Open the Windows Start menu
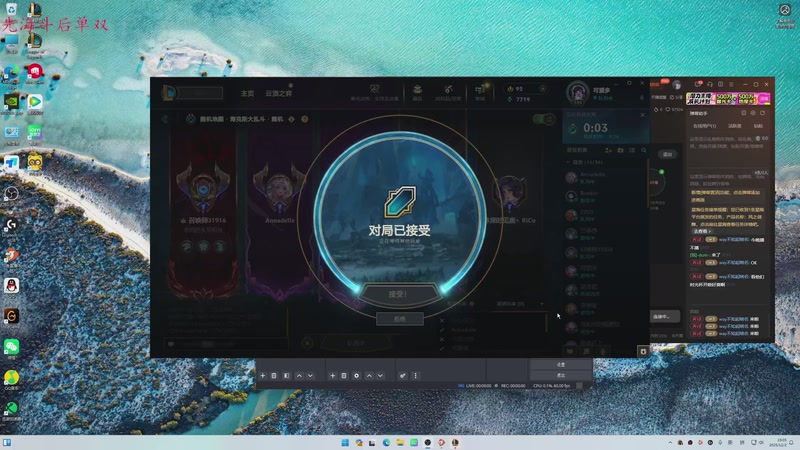The image size is (800, 450). pos(346,442)
